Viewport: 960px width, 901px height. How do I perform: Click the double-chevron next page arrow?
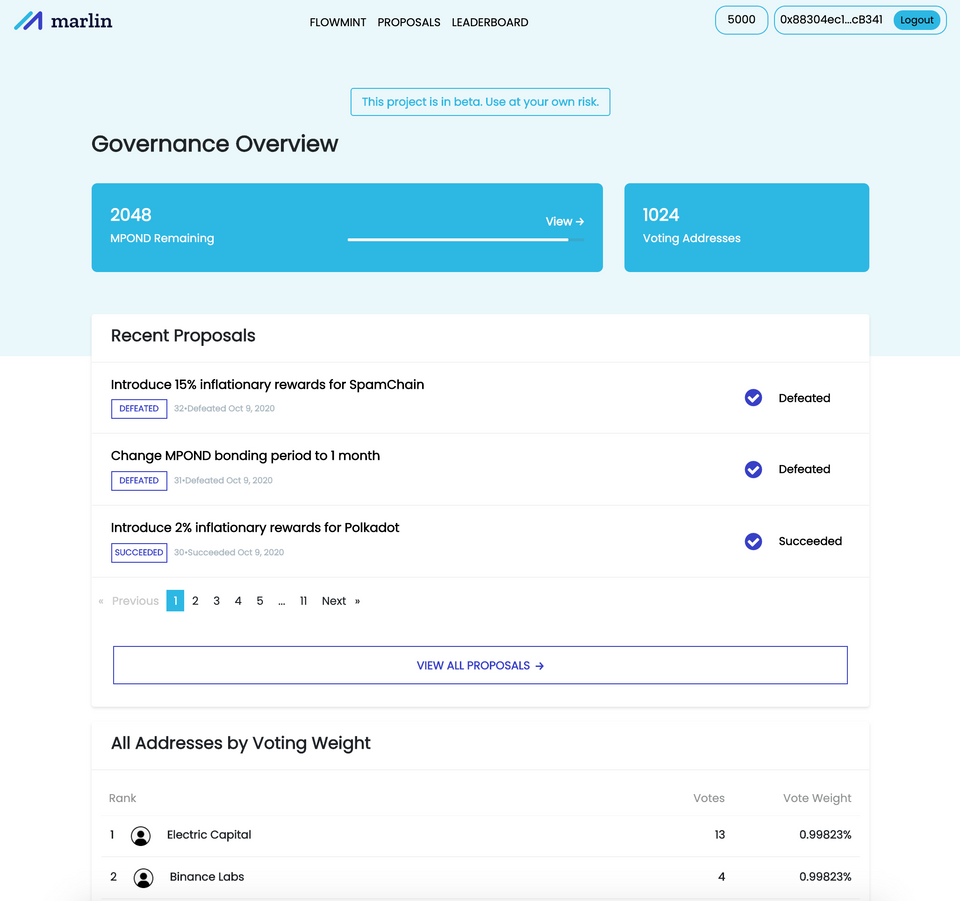click(358, 601)
